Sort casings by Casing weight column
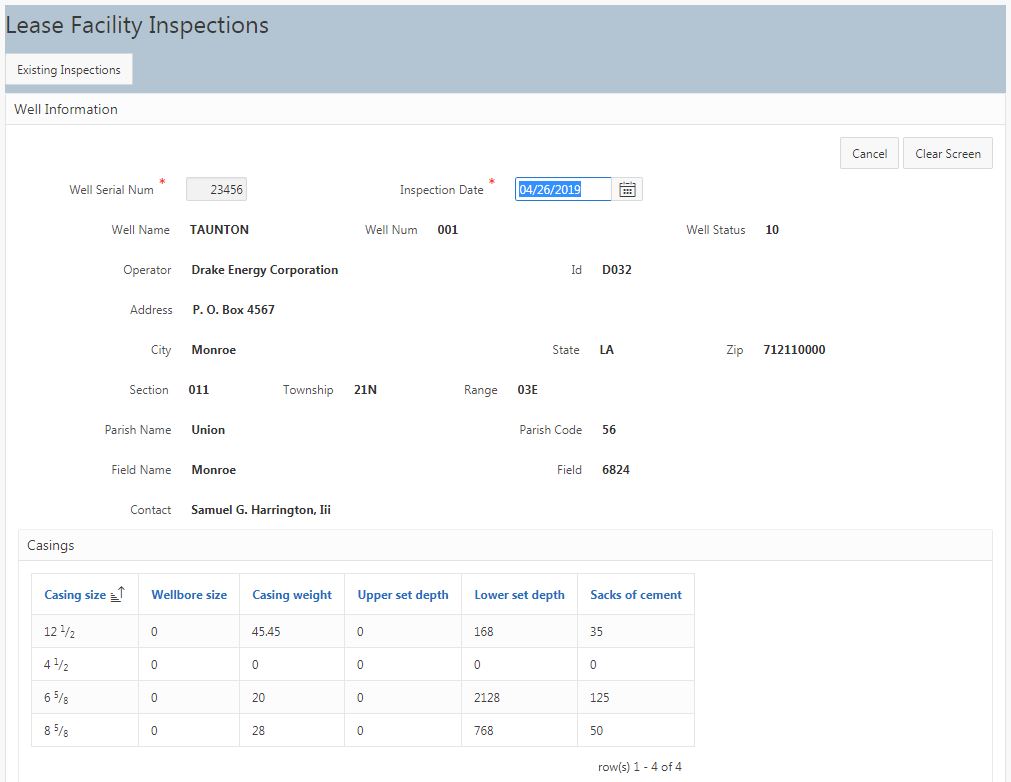Screen dimensions: 1011x782 pos(292,595)
